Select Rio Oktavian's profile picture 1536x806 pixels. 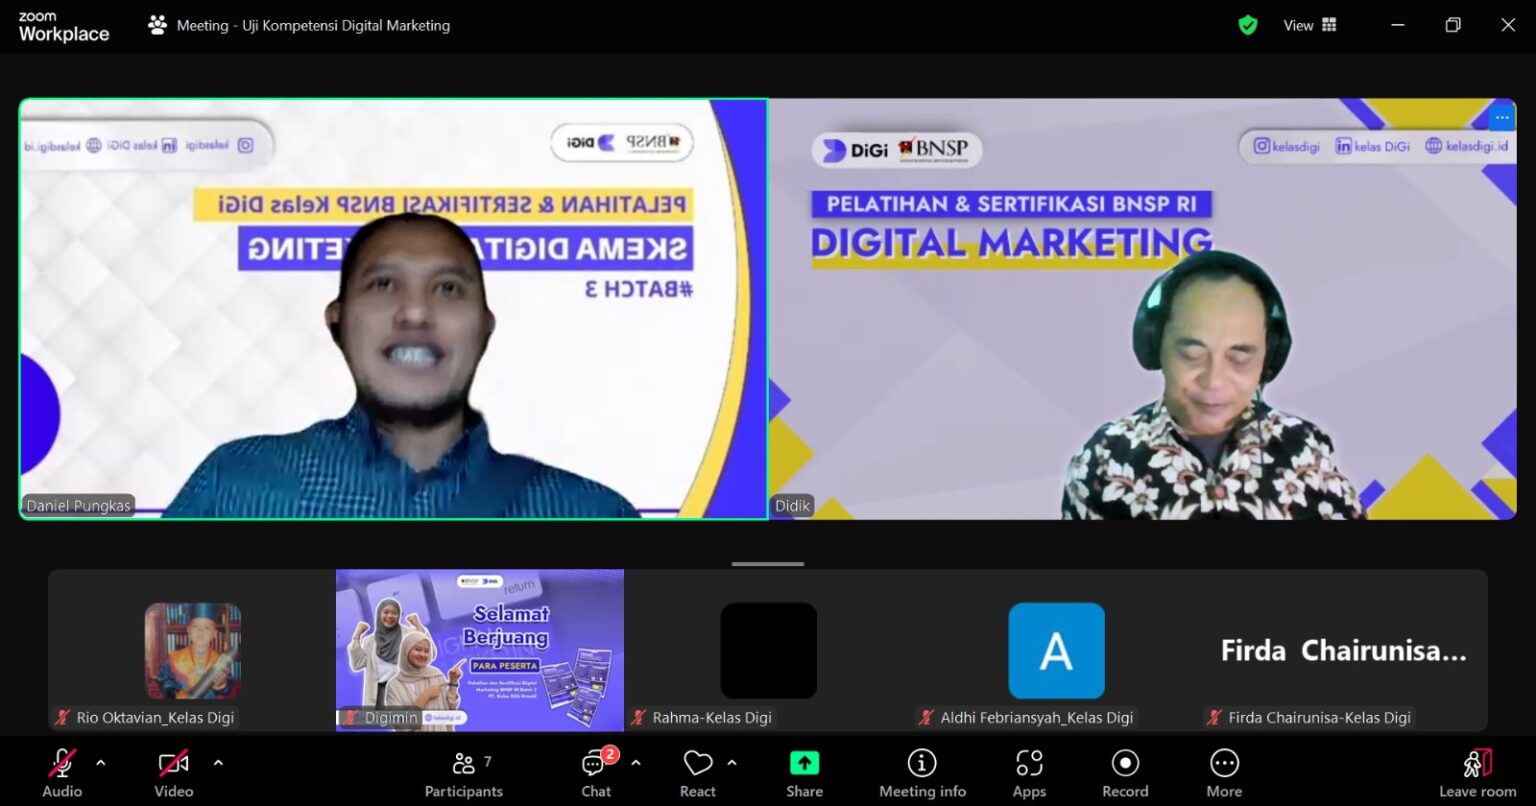point(193,650)
